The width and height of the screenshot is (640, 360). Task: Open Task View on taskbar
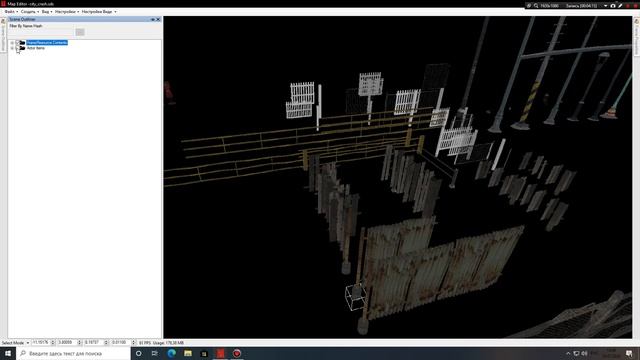(155, 353)
